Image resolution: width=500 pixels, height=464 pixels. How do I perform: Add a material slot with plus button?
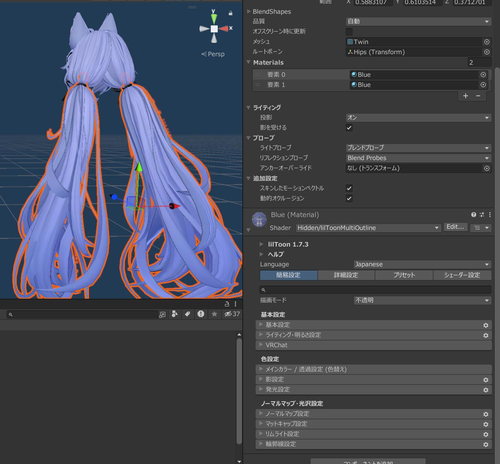click(466, 96)
